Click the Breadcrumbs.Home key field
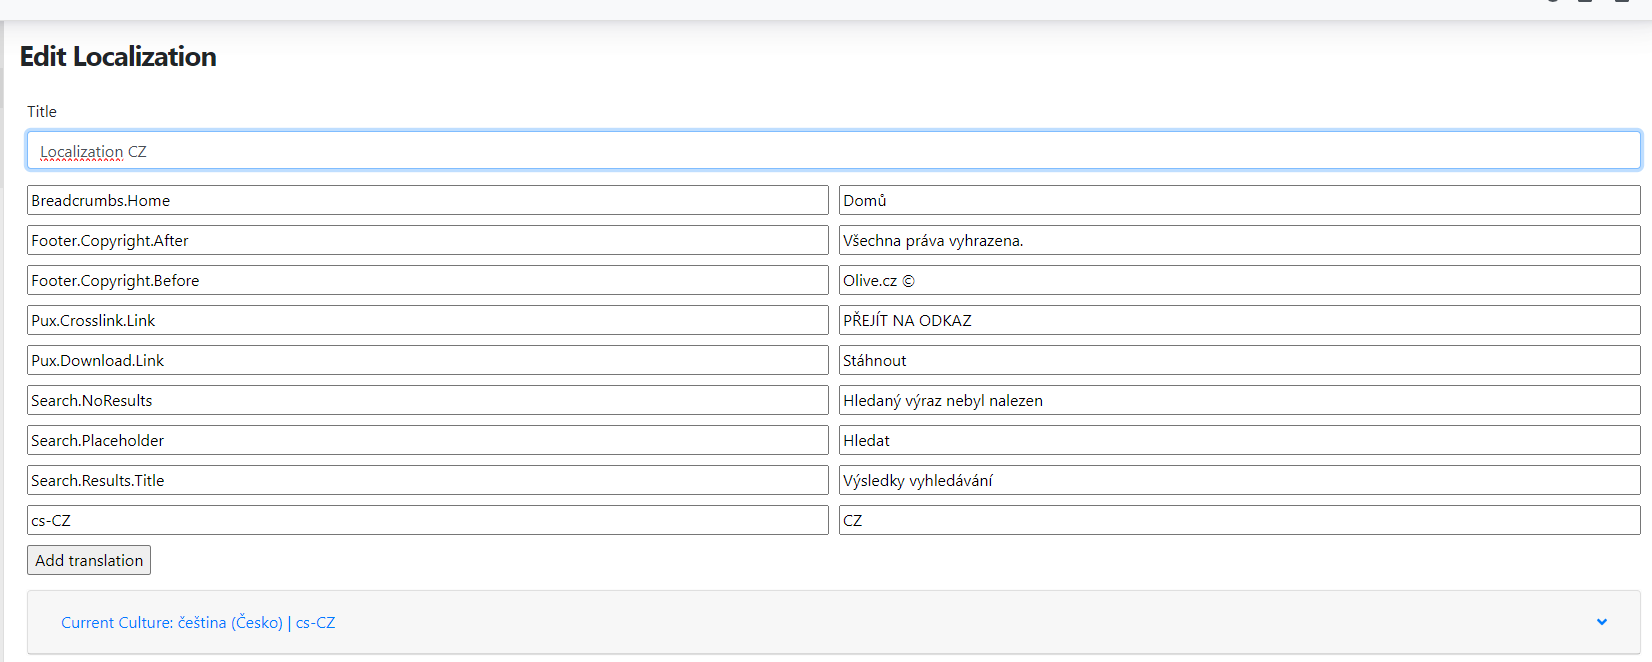Viewport: 1652px width, 662px height. pyautogui.click(x=427, y=200)
